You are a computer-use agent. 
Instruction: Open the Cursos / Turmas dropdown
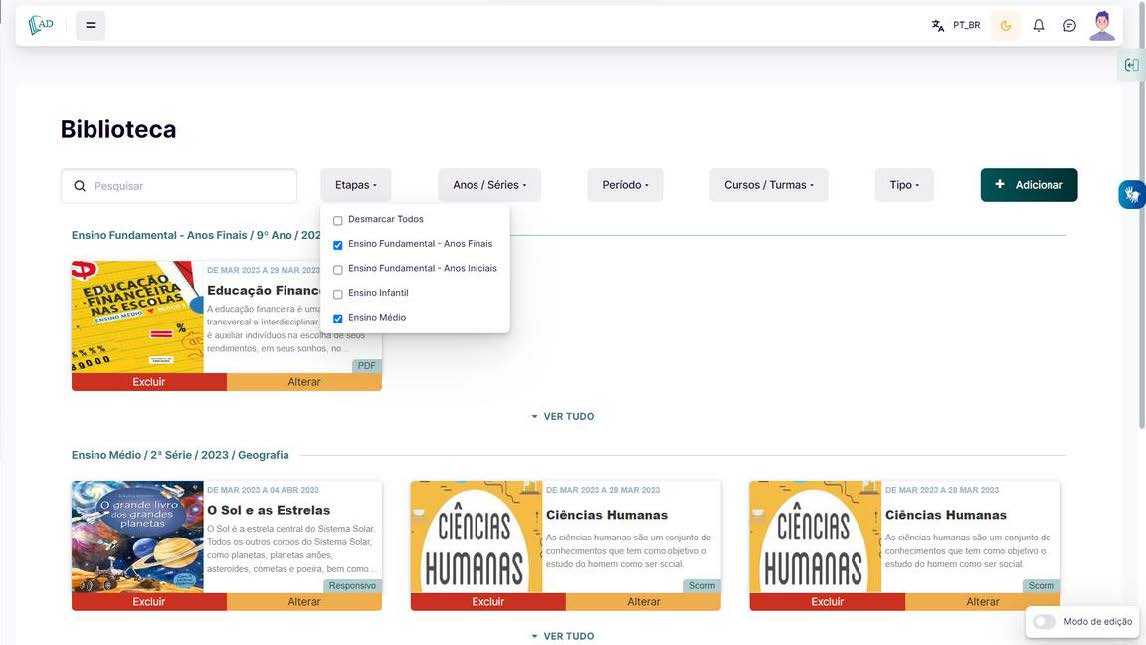pyautogui.click(x=768, y=185)
